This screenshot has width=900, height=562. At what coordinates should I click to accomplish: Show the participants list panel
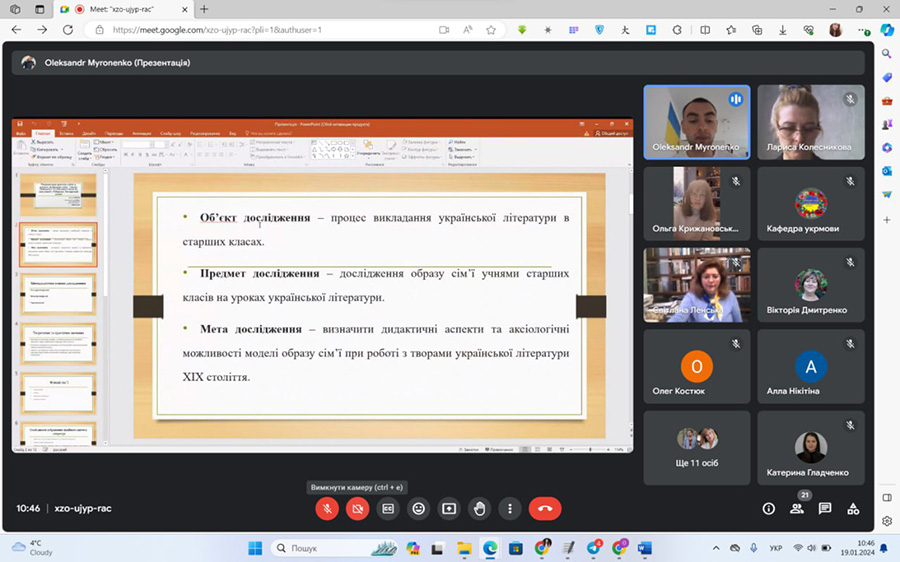796,508
